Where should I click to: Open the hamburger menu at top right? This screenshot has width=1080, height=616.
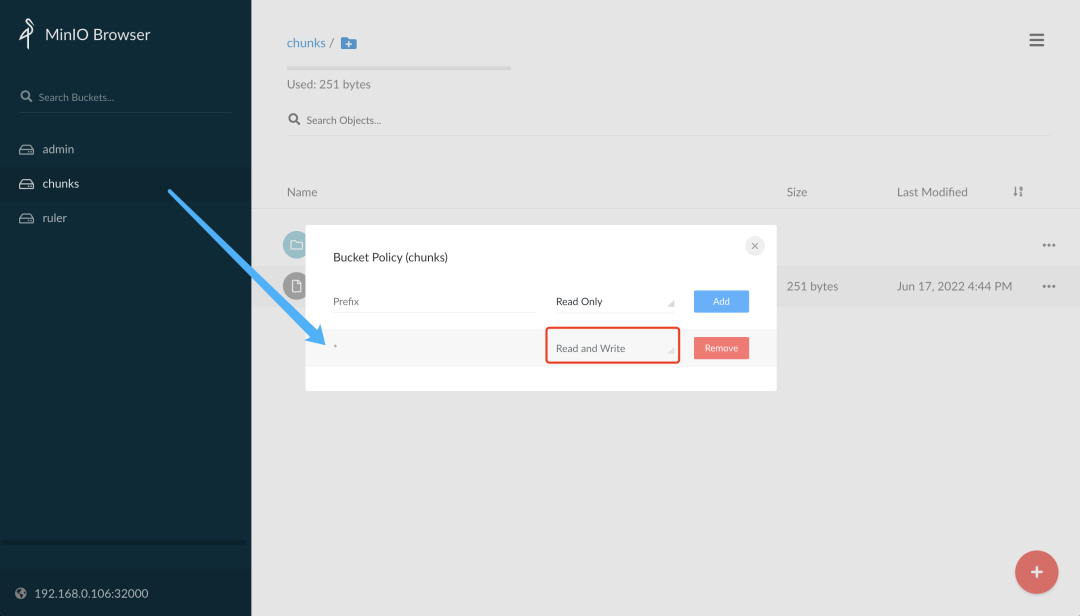[1037, 40]
